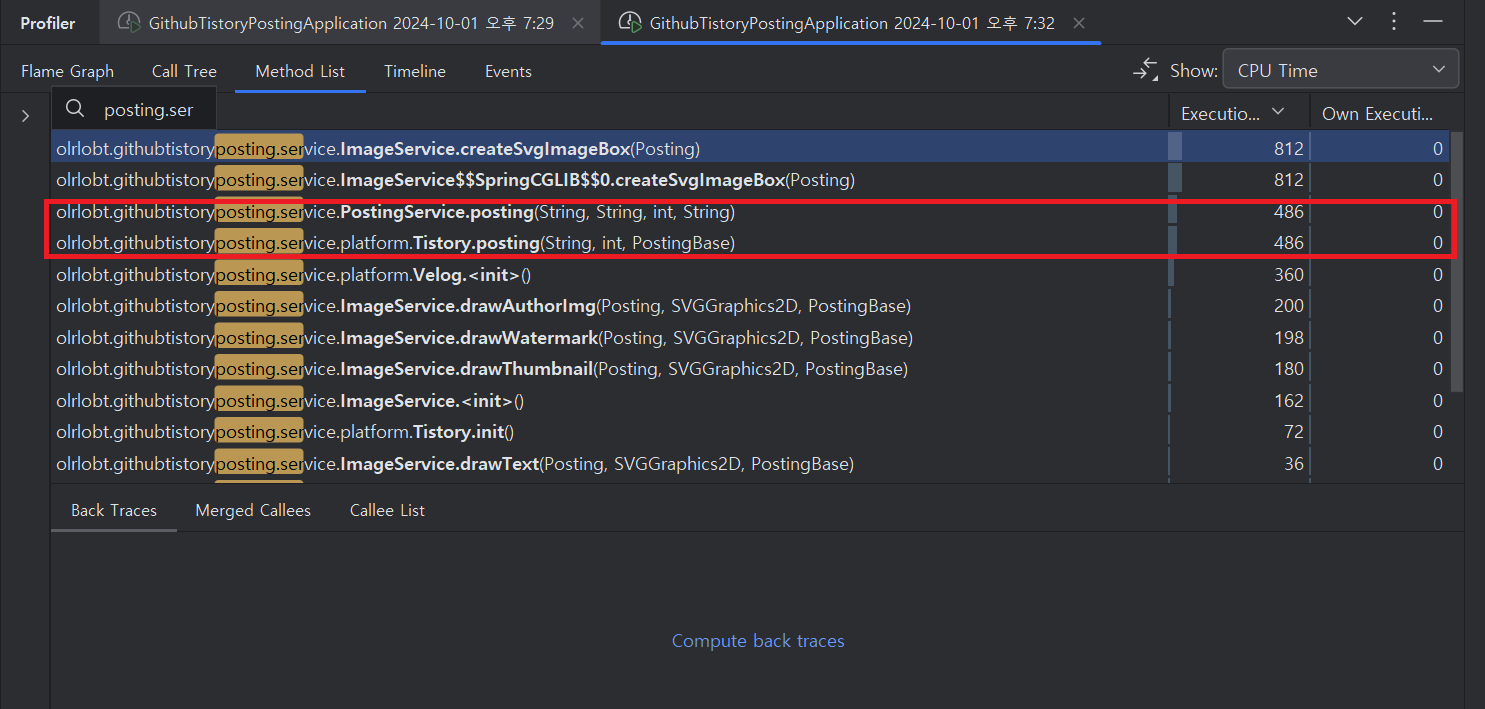1485x709 pixels.
Task: Select platform.Tistory.posting method row
Action: click(750, 242)
